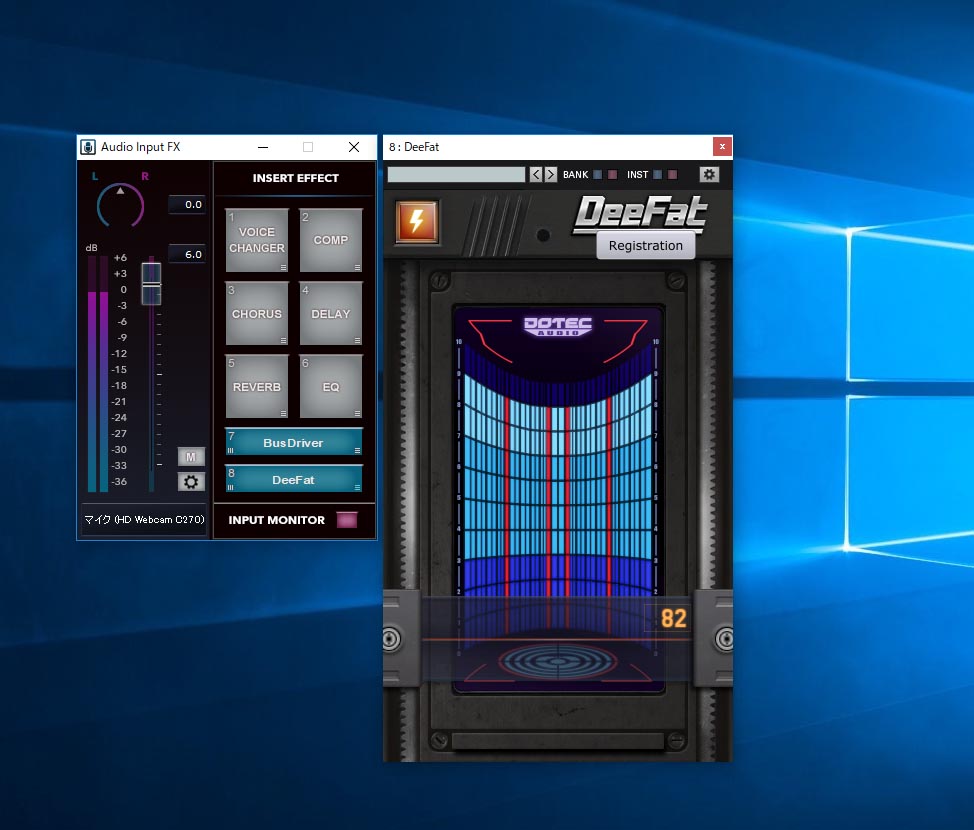
Task: Click the gain value field 6.0
Action: (186, 254)
